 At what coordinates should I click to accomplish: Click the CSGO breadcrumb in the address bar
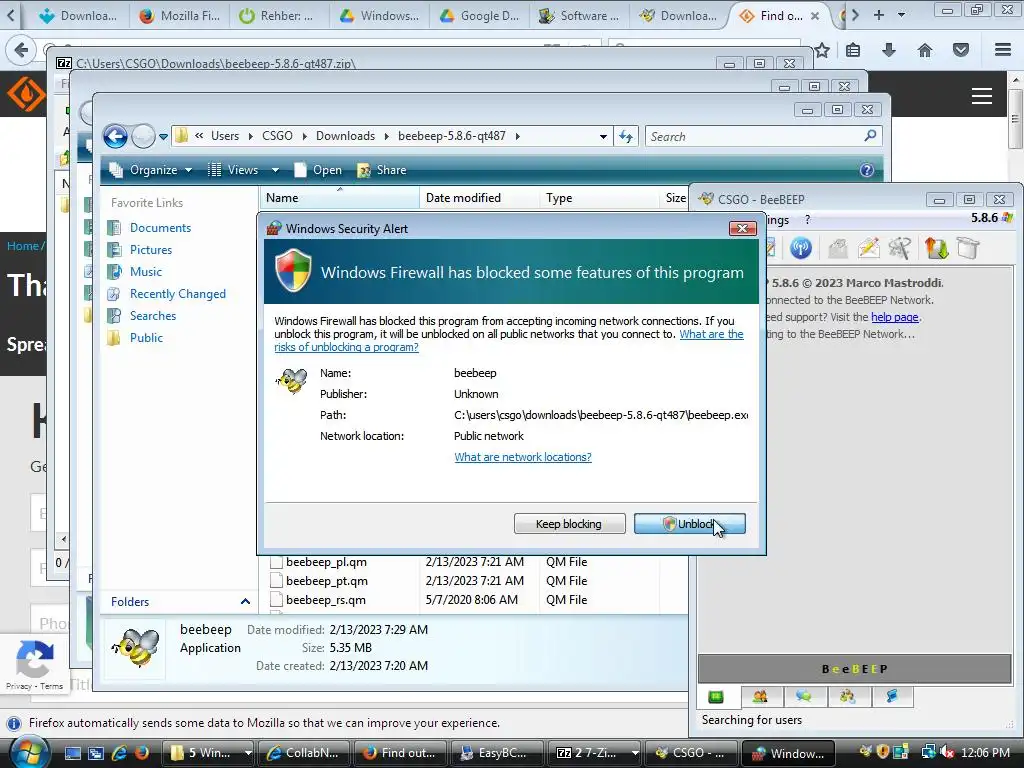277,136
